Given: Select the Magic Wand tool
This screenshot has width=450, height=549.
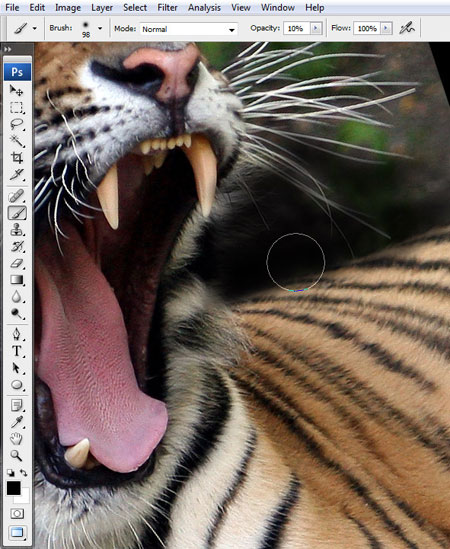Looking at the screenshot, I should point(16,141).
